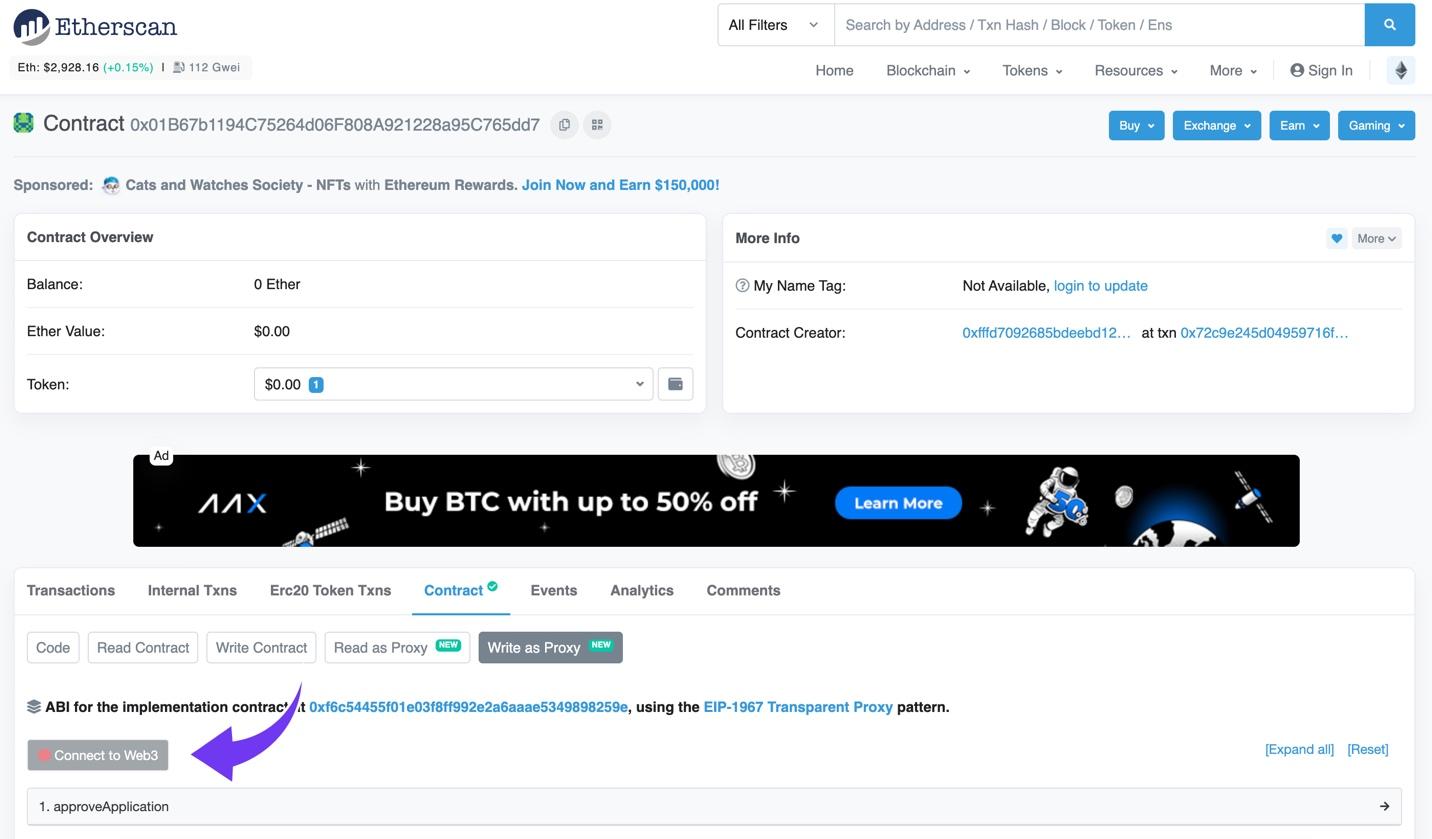Click the Cats and Watches sponsor icon
1432x839 pixels.
(x=111, y=185)
